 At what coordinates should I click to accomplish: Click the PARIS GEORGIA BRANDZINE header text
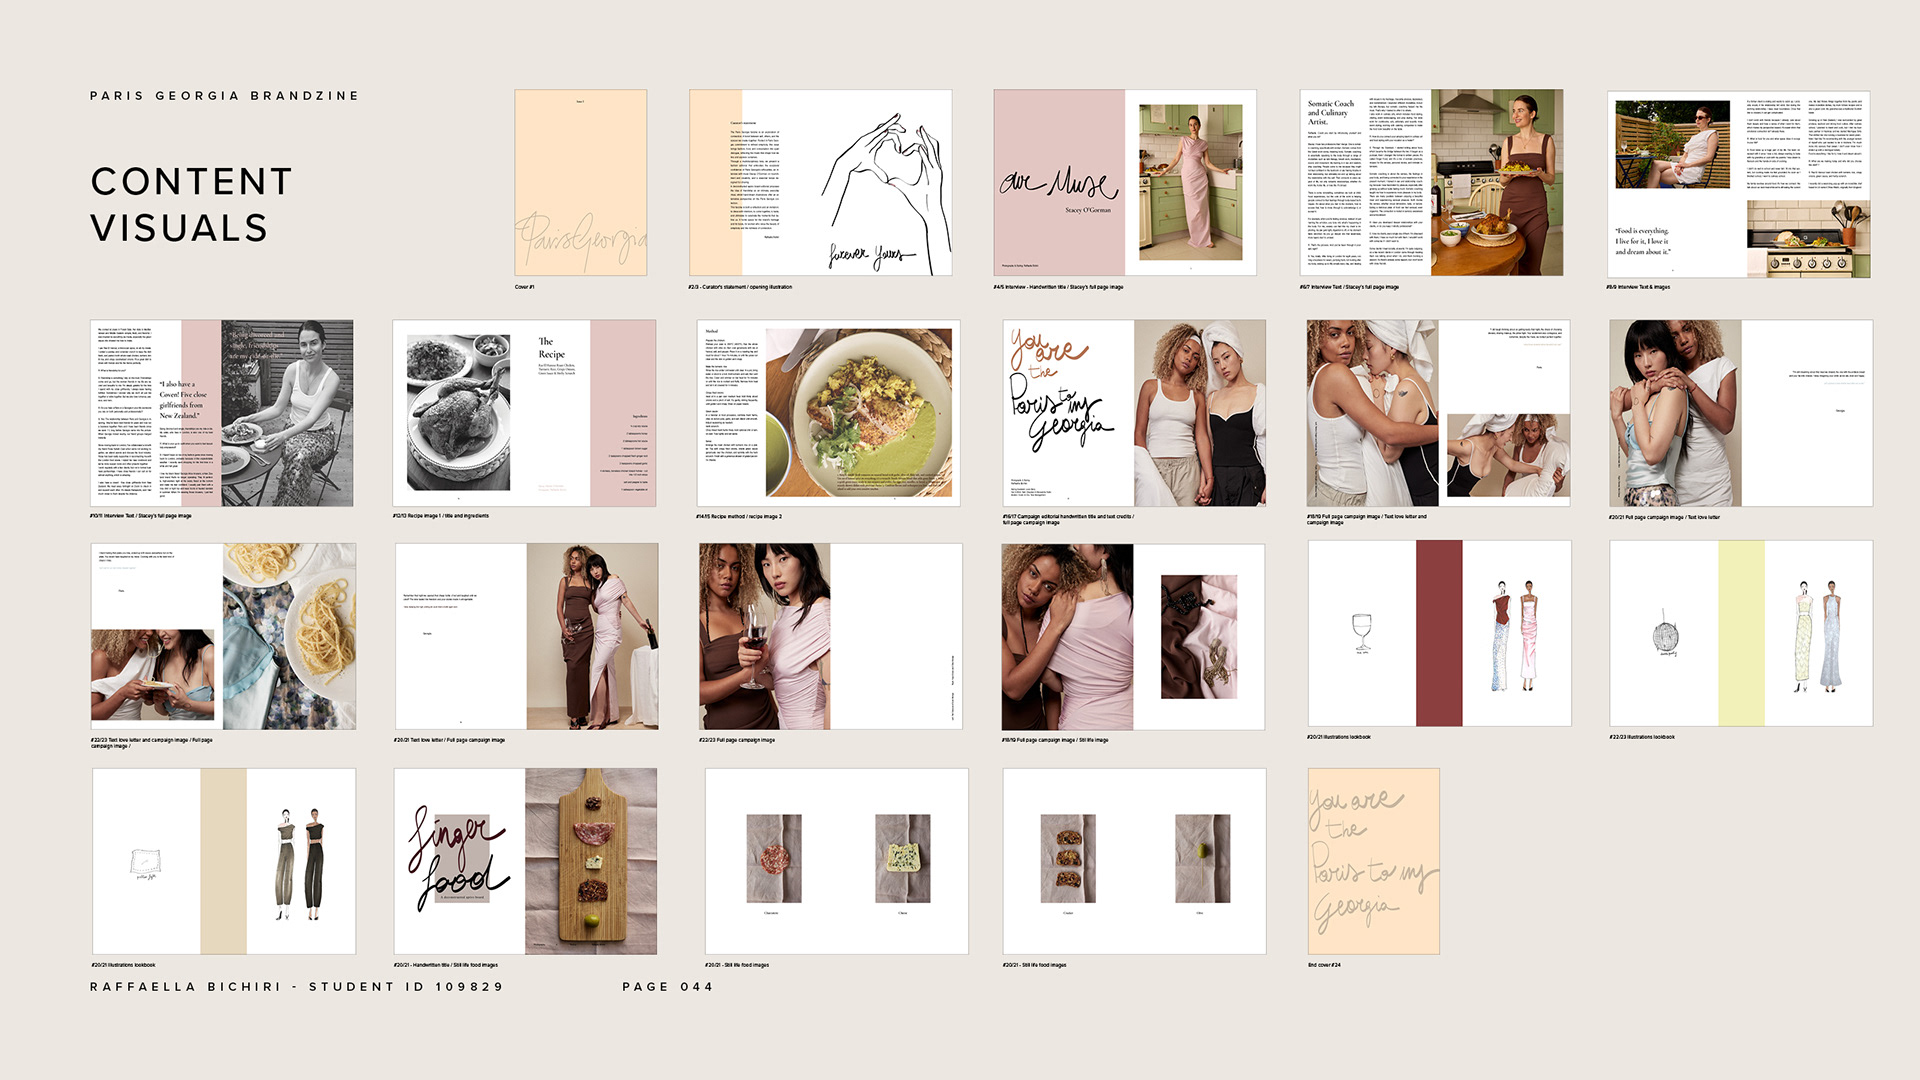[x=224, y=96]
